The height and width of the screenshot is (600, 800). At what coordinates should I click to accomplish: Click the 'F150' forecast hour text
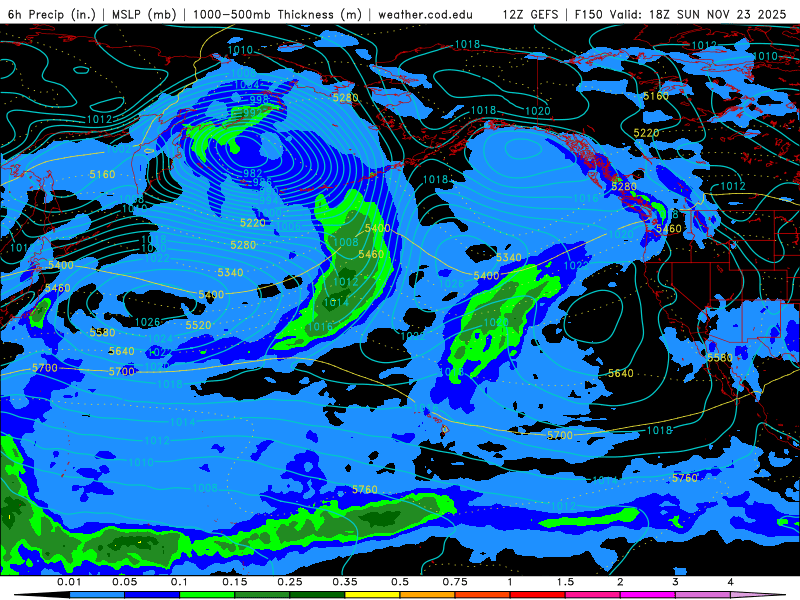[589, 15]
